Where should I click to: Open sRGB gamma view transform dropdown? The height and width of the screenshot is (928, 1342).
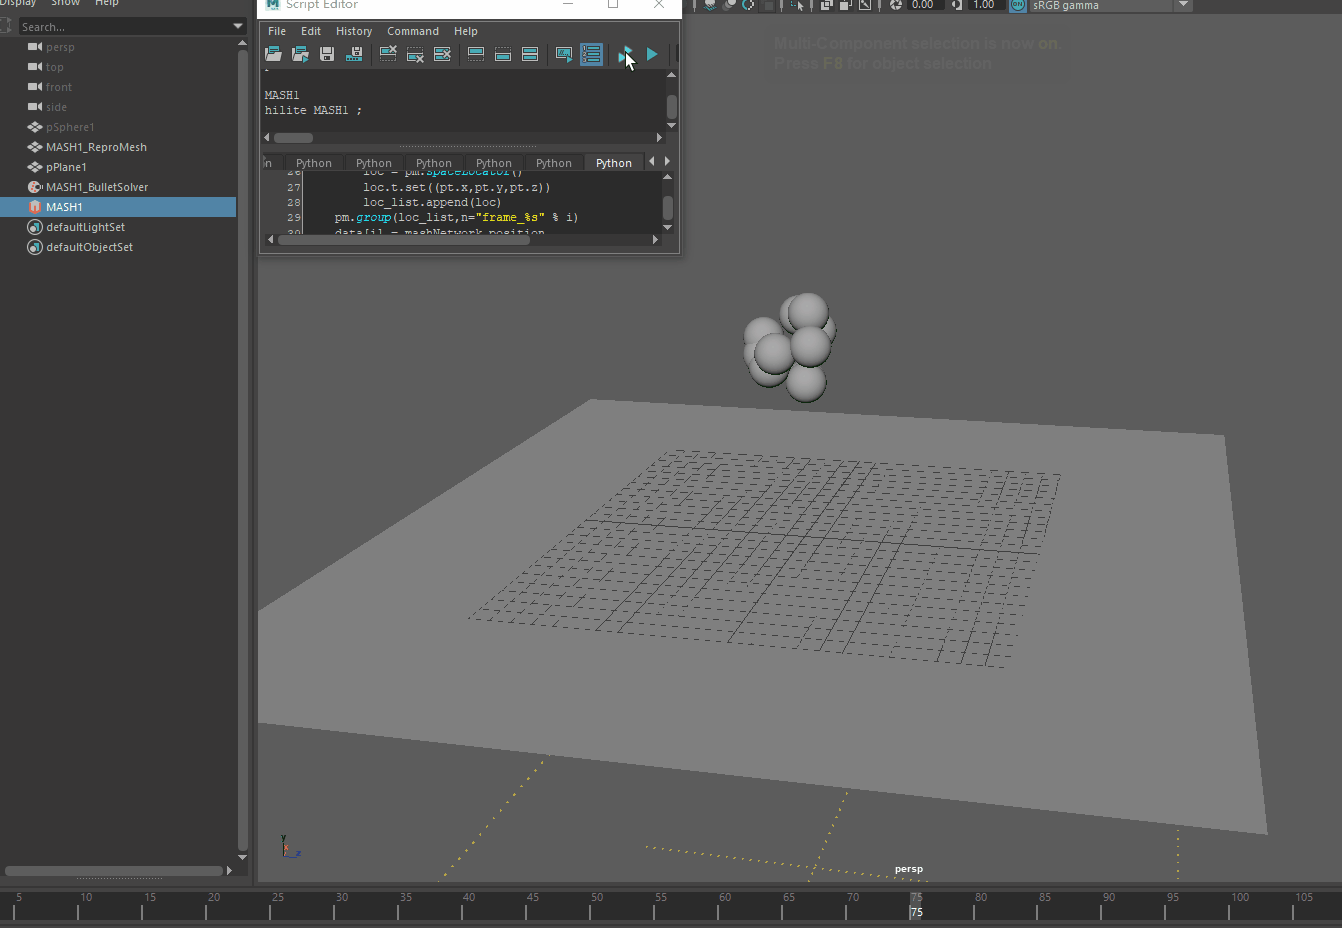[x=1183, y=5]
